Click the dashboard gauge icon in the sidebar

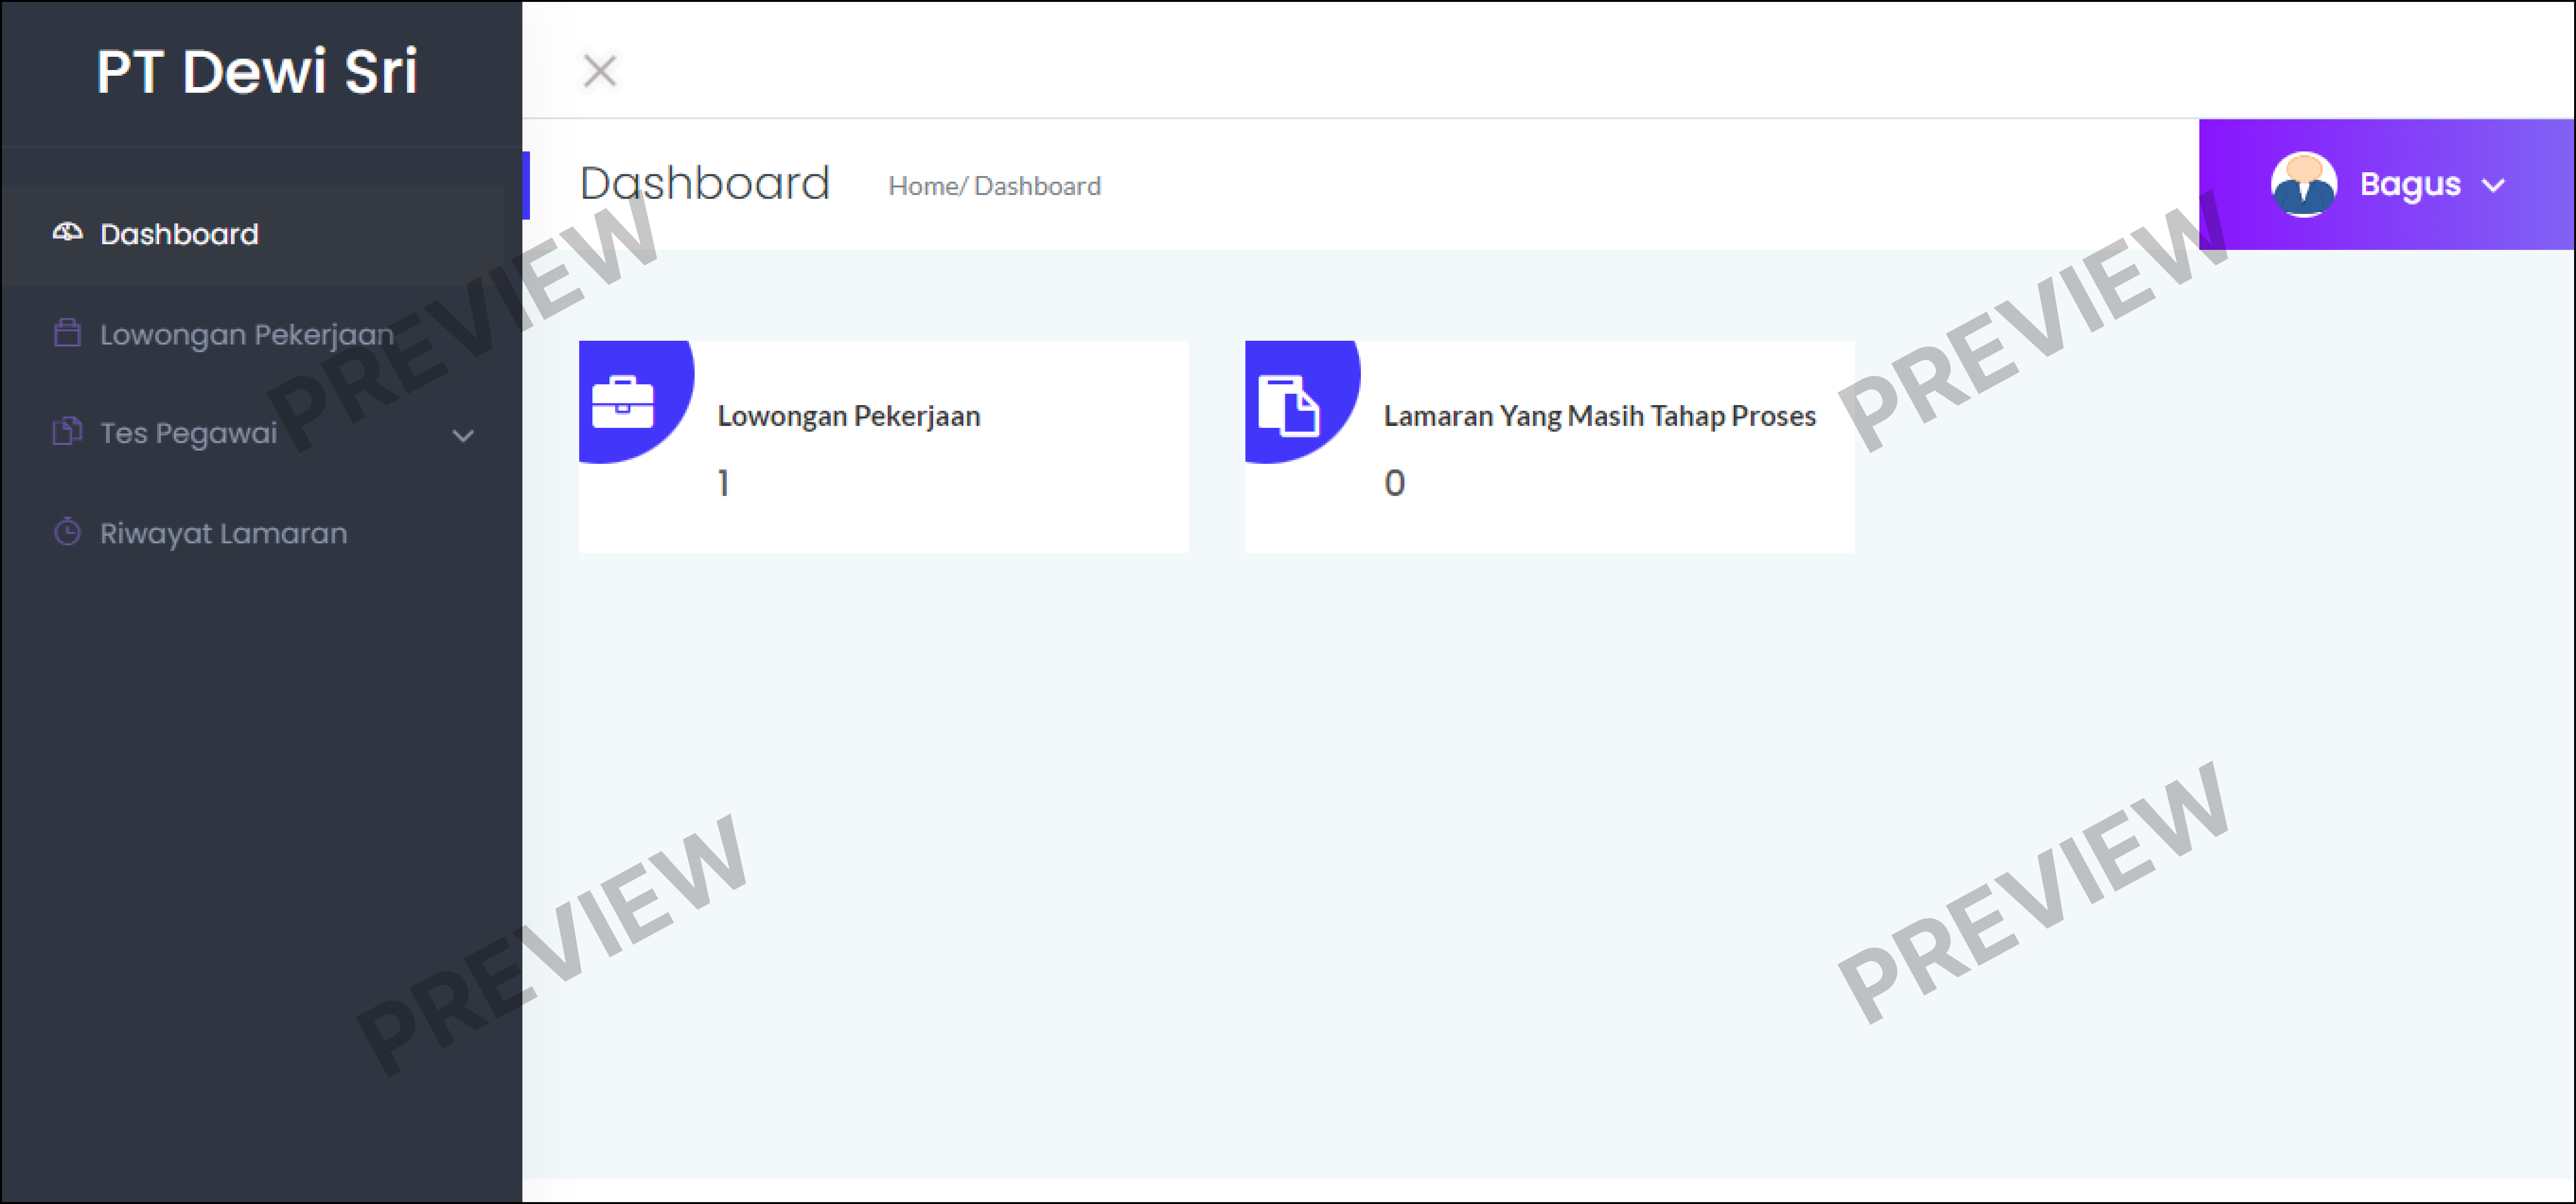pyautogui.click(x=67, y=232)
